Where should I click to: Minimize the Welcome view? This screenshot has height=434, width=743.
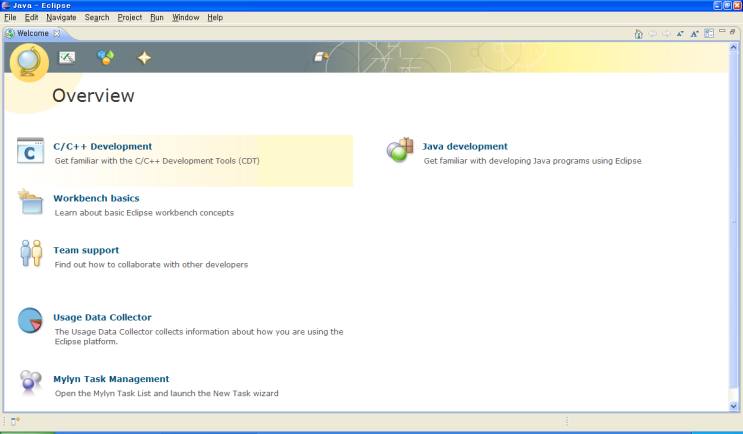722,31
